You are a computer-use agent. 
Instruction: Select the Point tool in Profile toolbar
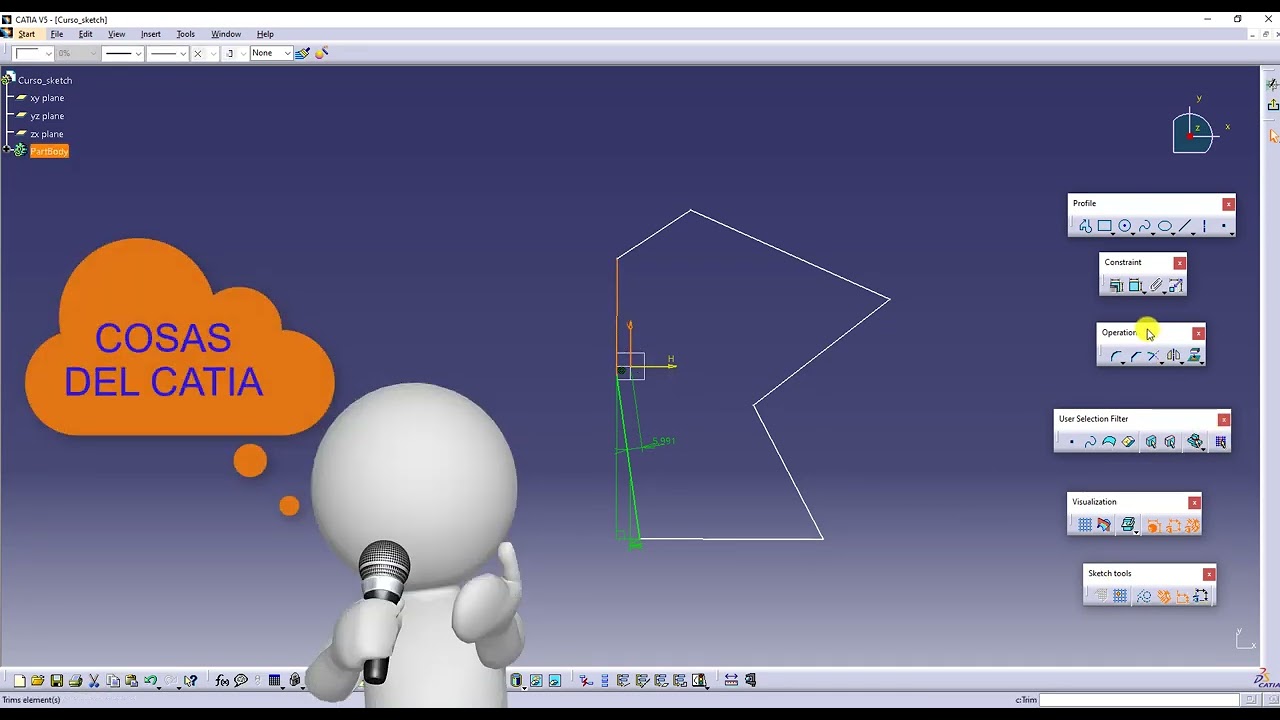click(1224, 227)
